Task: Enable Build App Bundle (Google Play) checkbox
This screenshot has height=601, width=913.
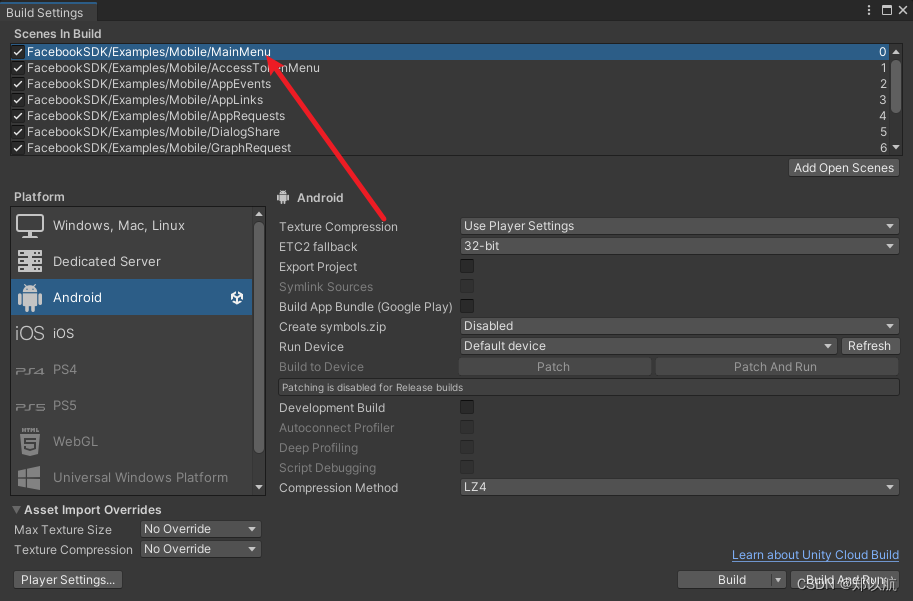Action: (x=467, y=306)
